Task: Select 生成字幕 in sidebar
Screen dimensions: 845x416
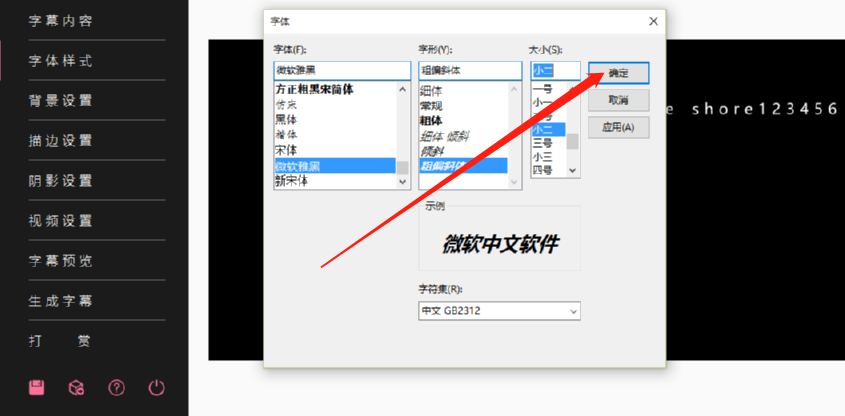Action: click(x=61, y=301)
